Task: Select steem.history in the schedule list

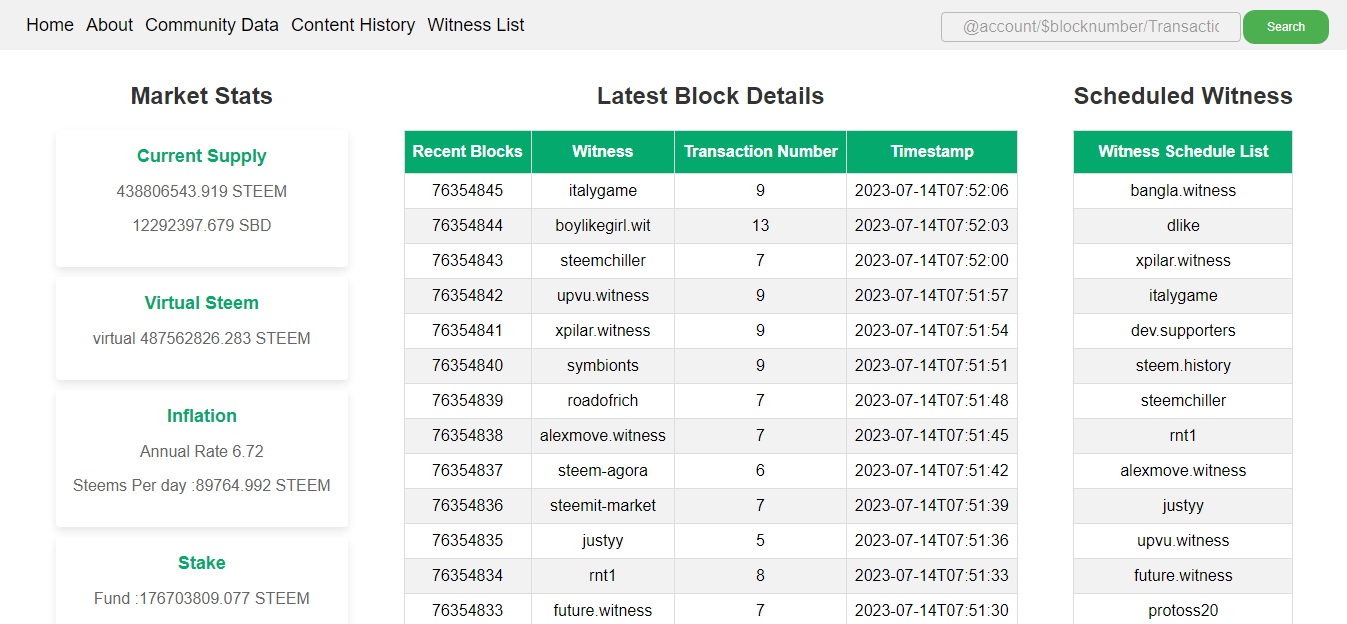Action: 1183,366
